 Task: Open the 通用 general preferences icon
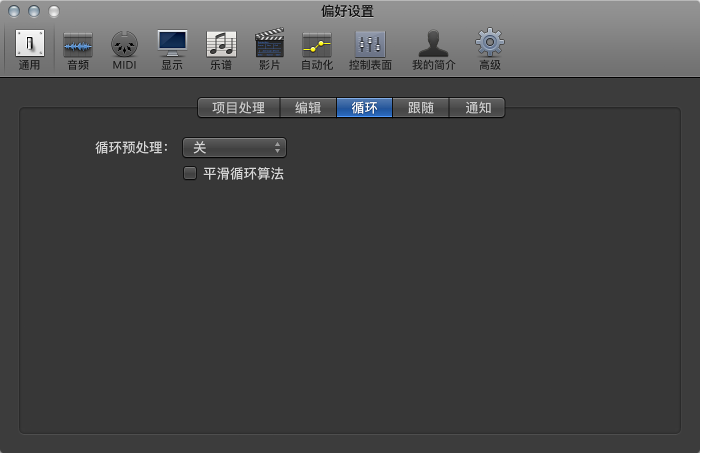[30, 49]
